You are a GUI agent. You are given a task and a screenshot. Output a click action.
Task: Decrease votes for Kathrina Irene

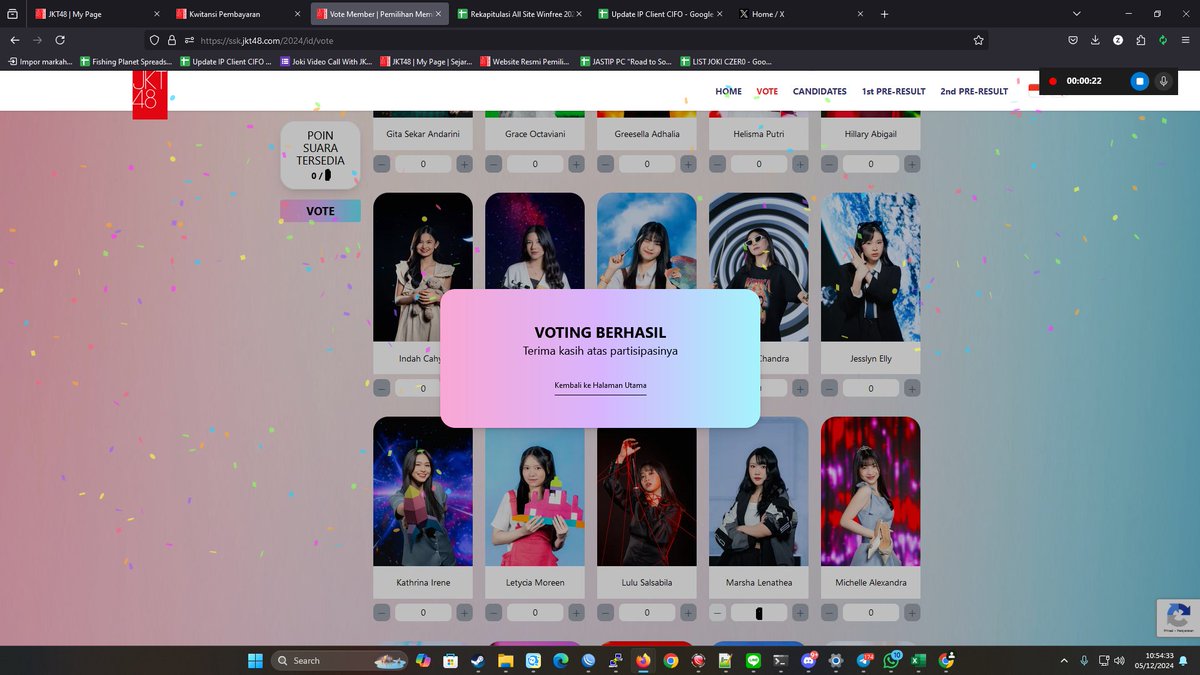point(382,612)
